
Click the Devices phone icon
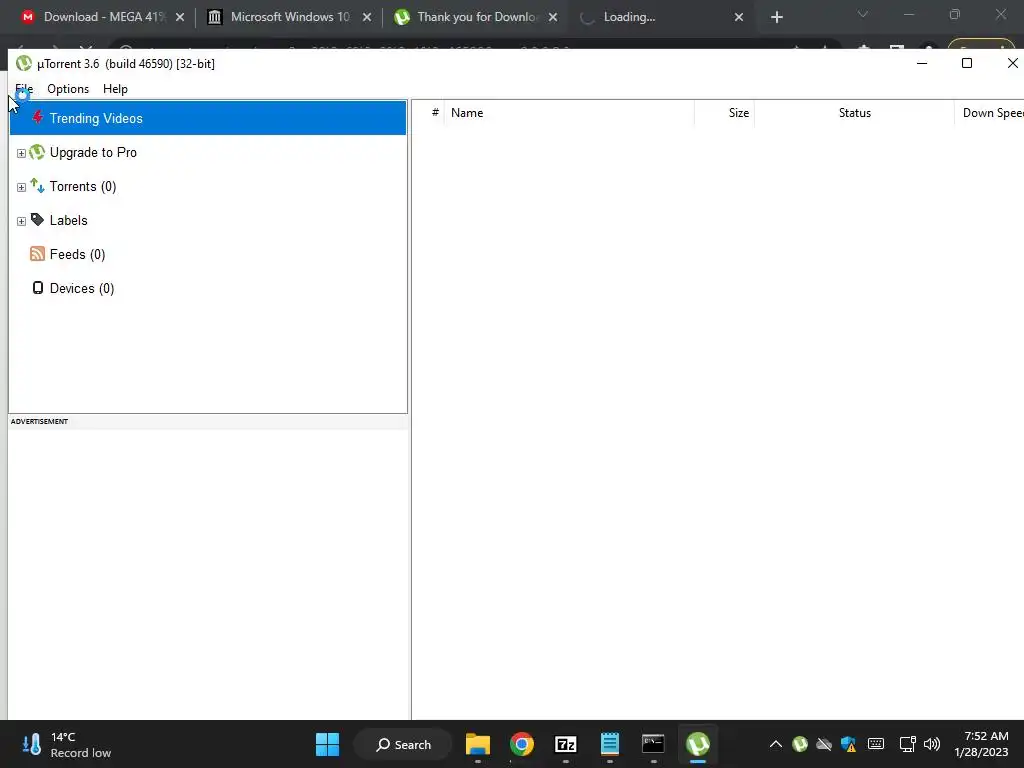(x=38, y=288)
